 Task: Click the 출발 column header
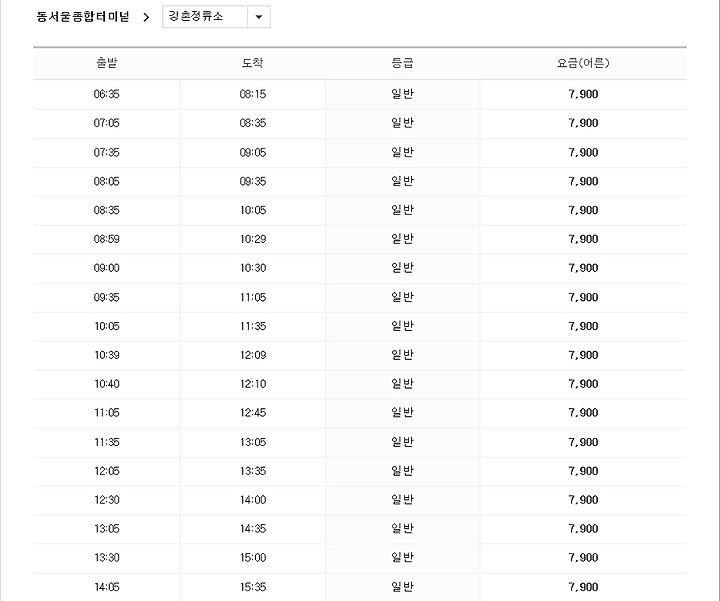click(x=107, y=63)
